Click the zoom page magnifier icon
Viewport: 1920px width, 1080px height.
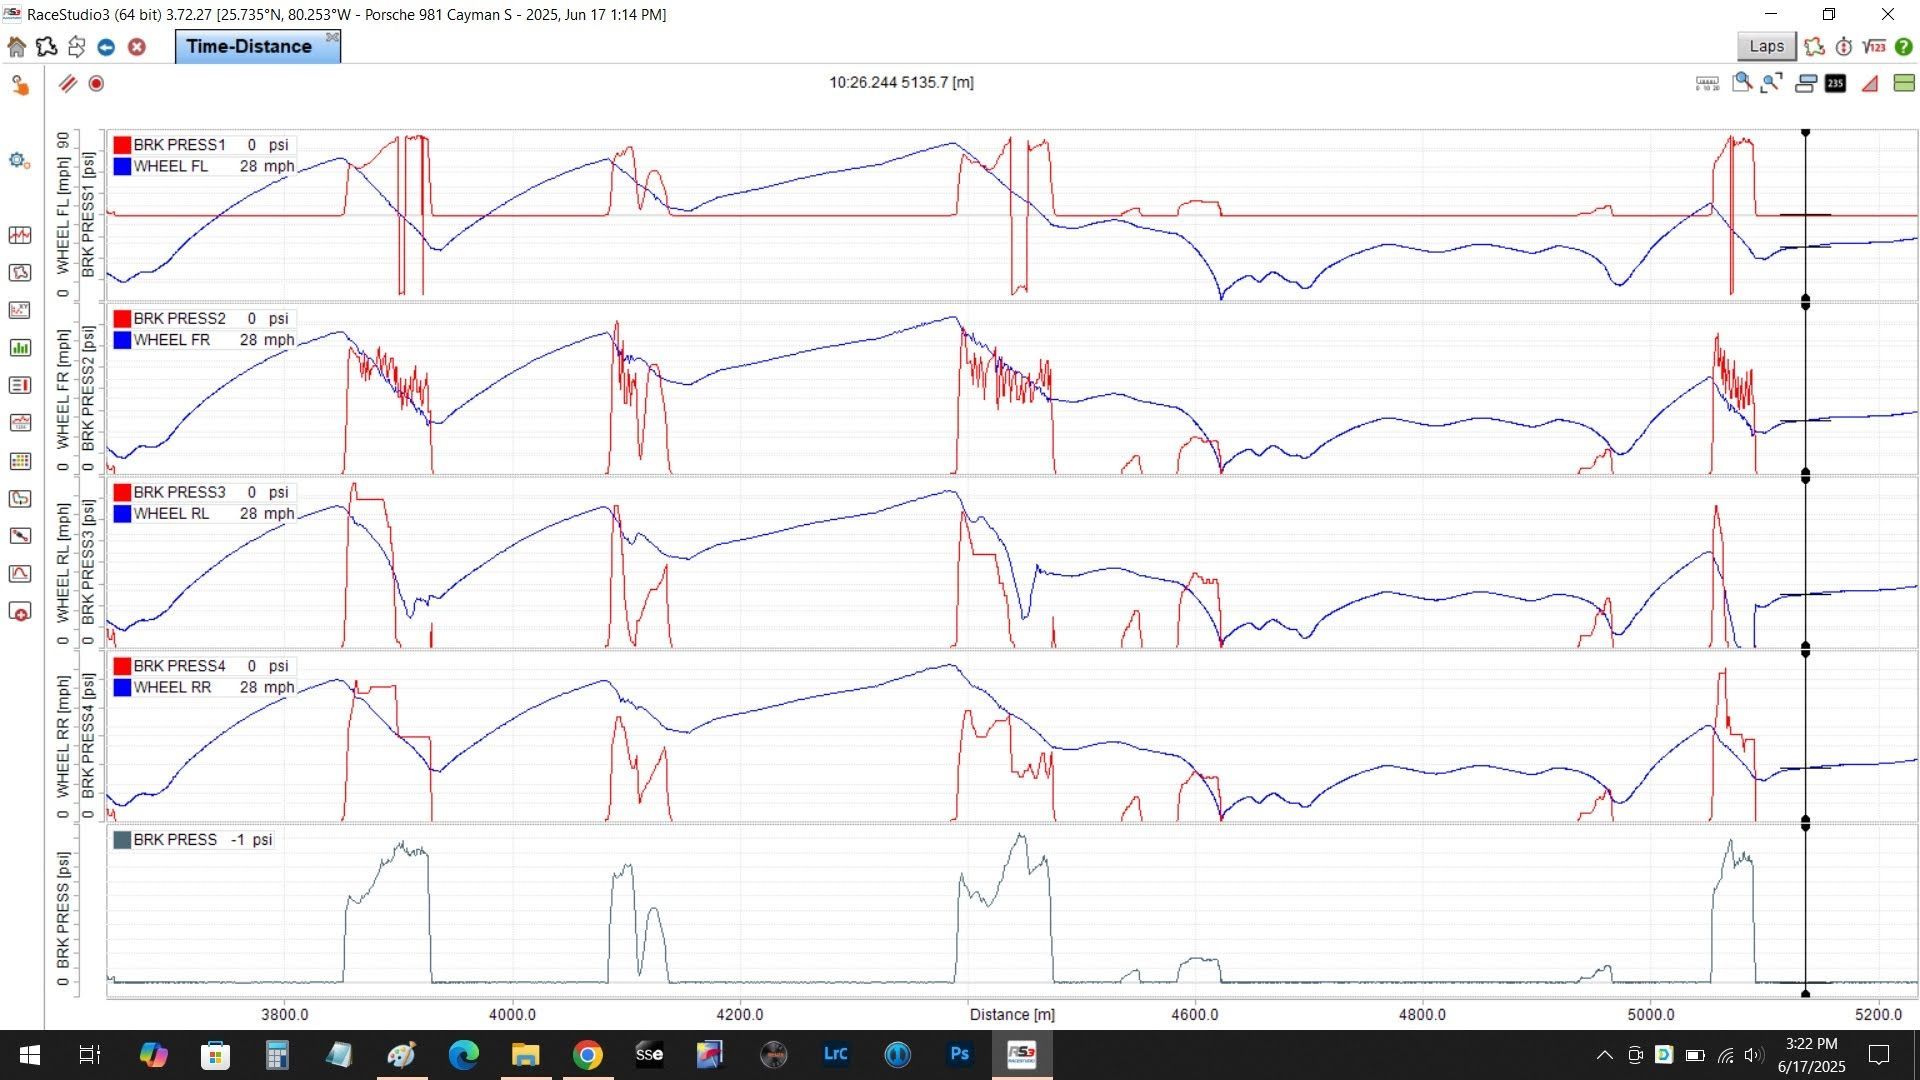click(1742, 83)
